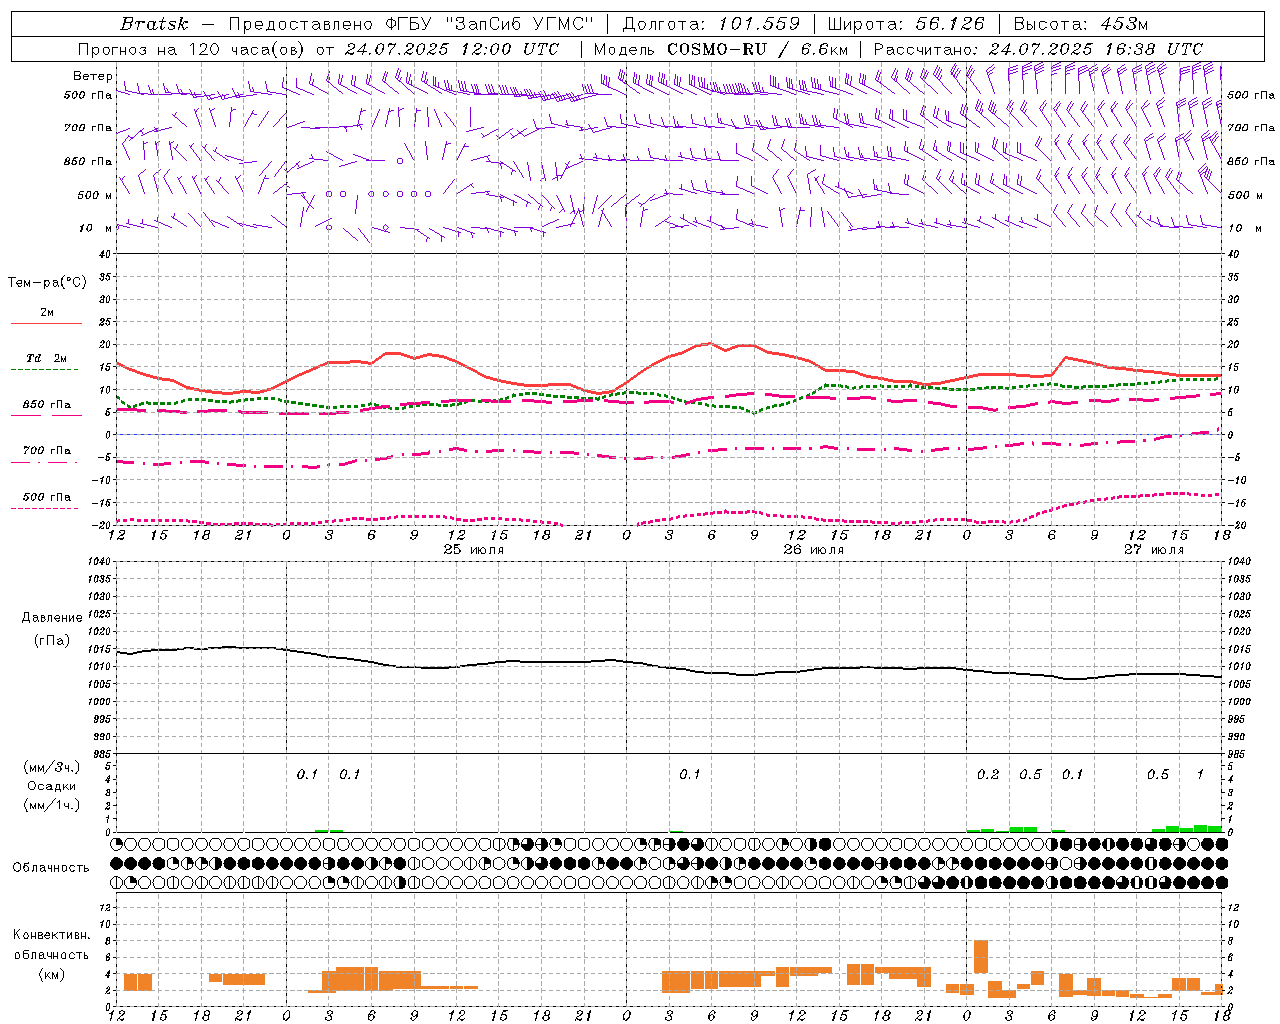1280x1024 pixels.
Task: Click the date label 25 июля
Action: pyautogui.click(x=473, y=549)
